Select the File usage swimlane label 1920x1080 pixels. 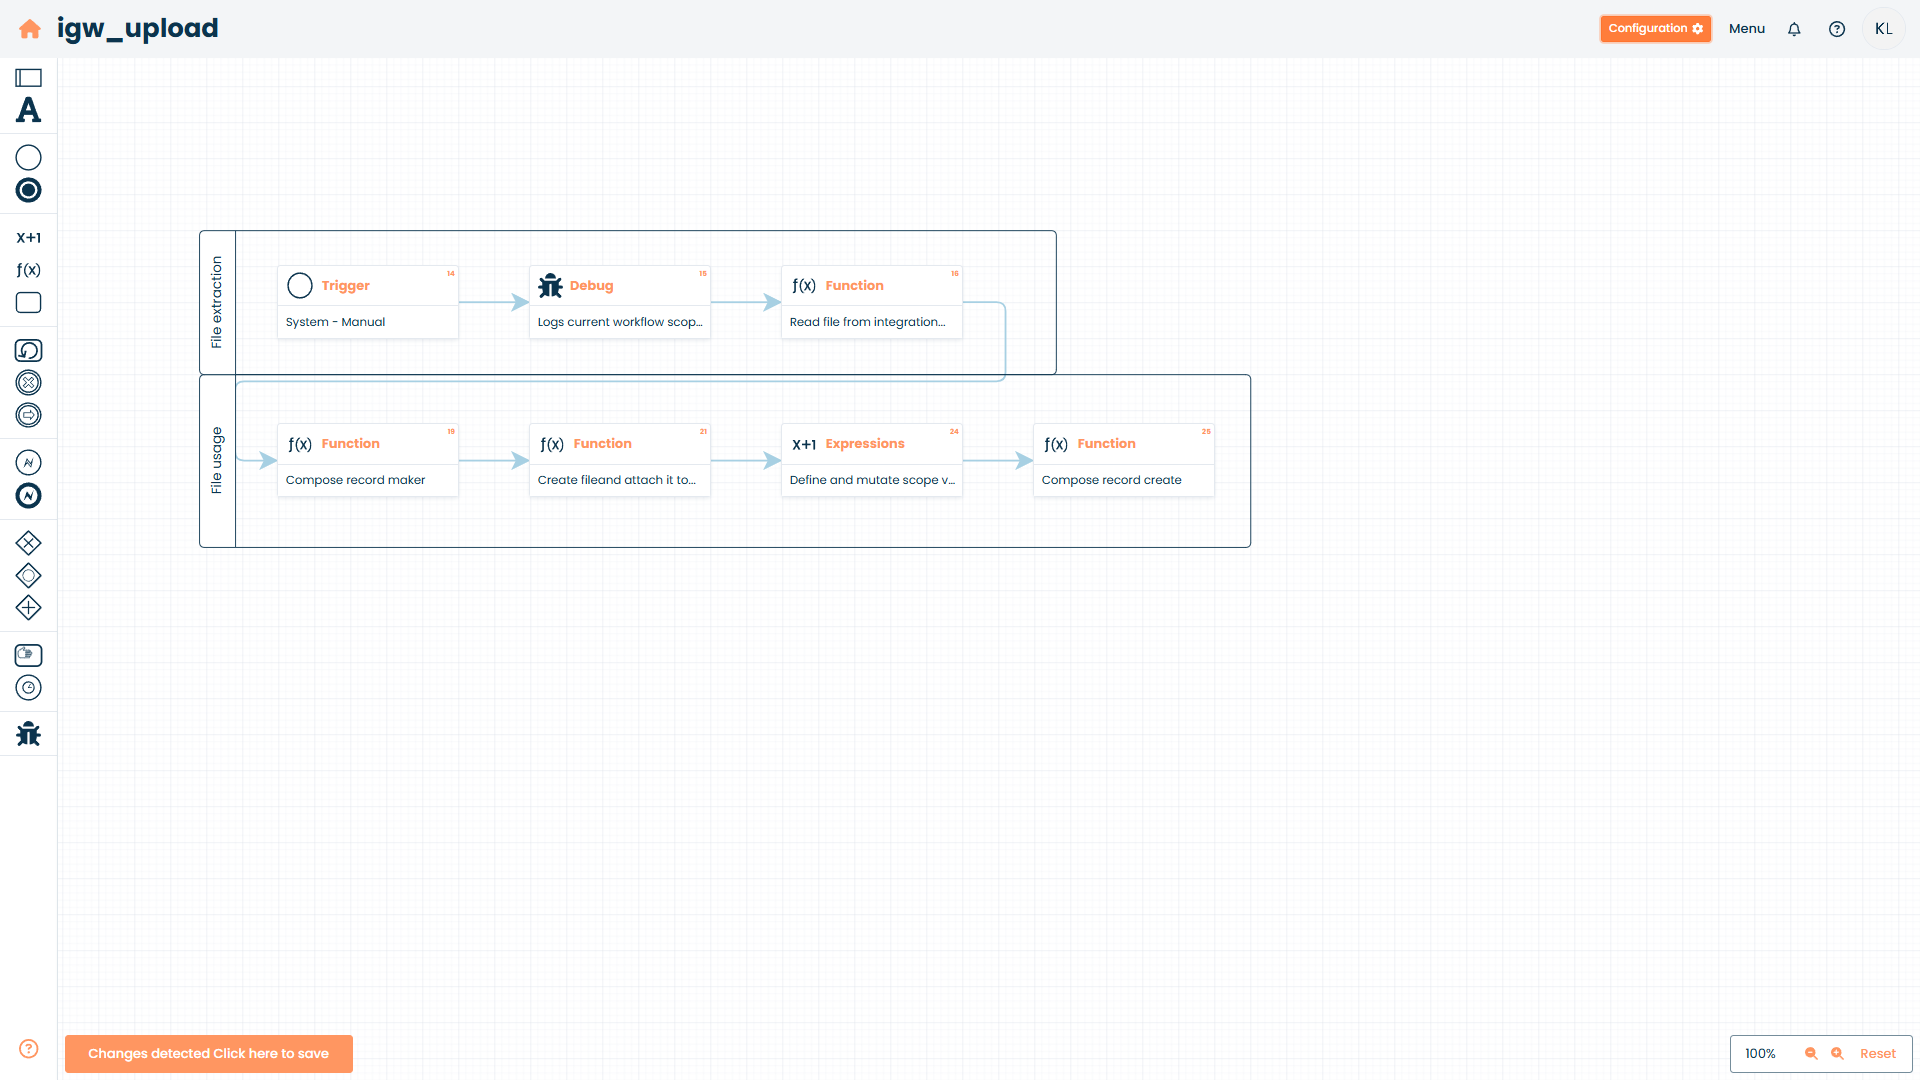pos(217,460)
